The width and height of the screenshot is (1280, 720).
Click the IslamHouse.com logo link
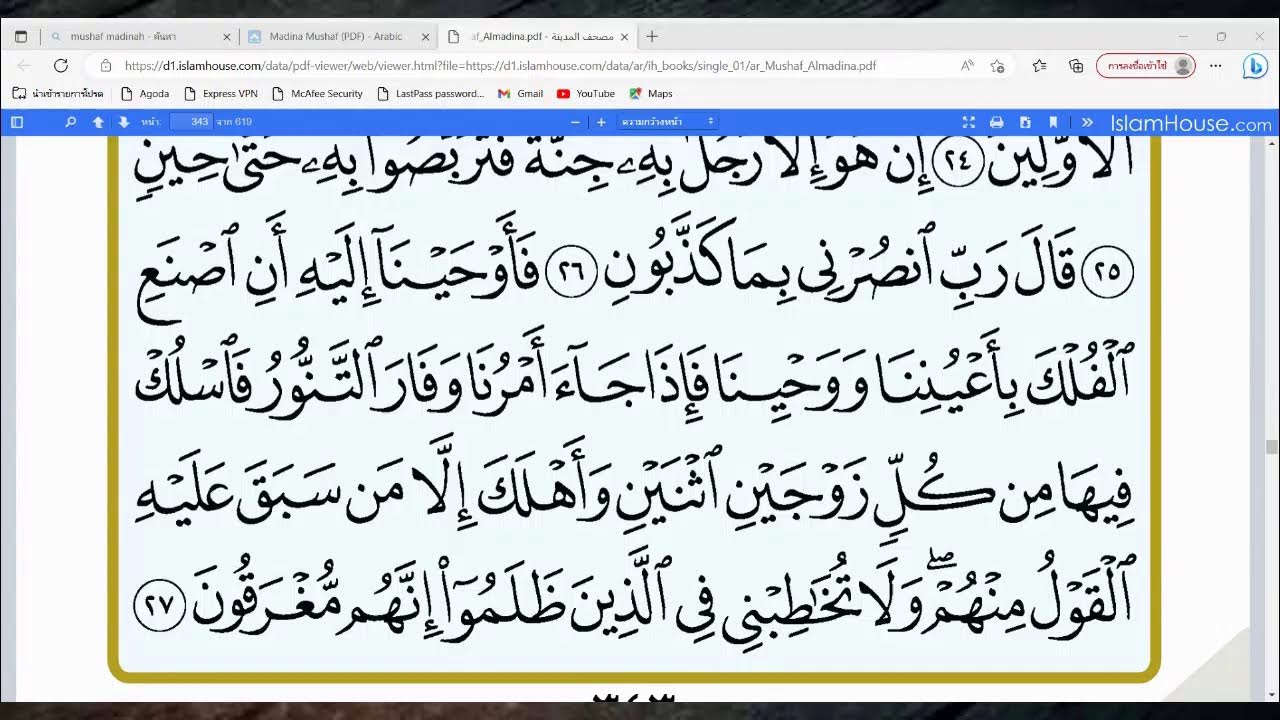[x=1191, y=123]
